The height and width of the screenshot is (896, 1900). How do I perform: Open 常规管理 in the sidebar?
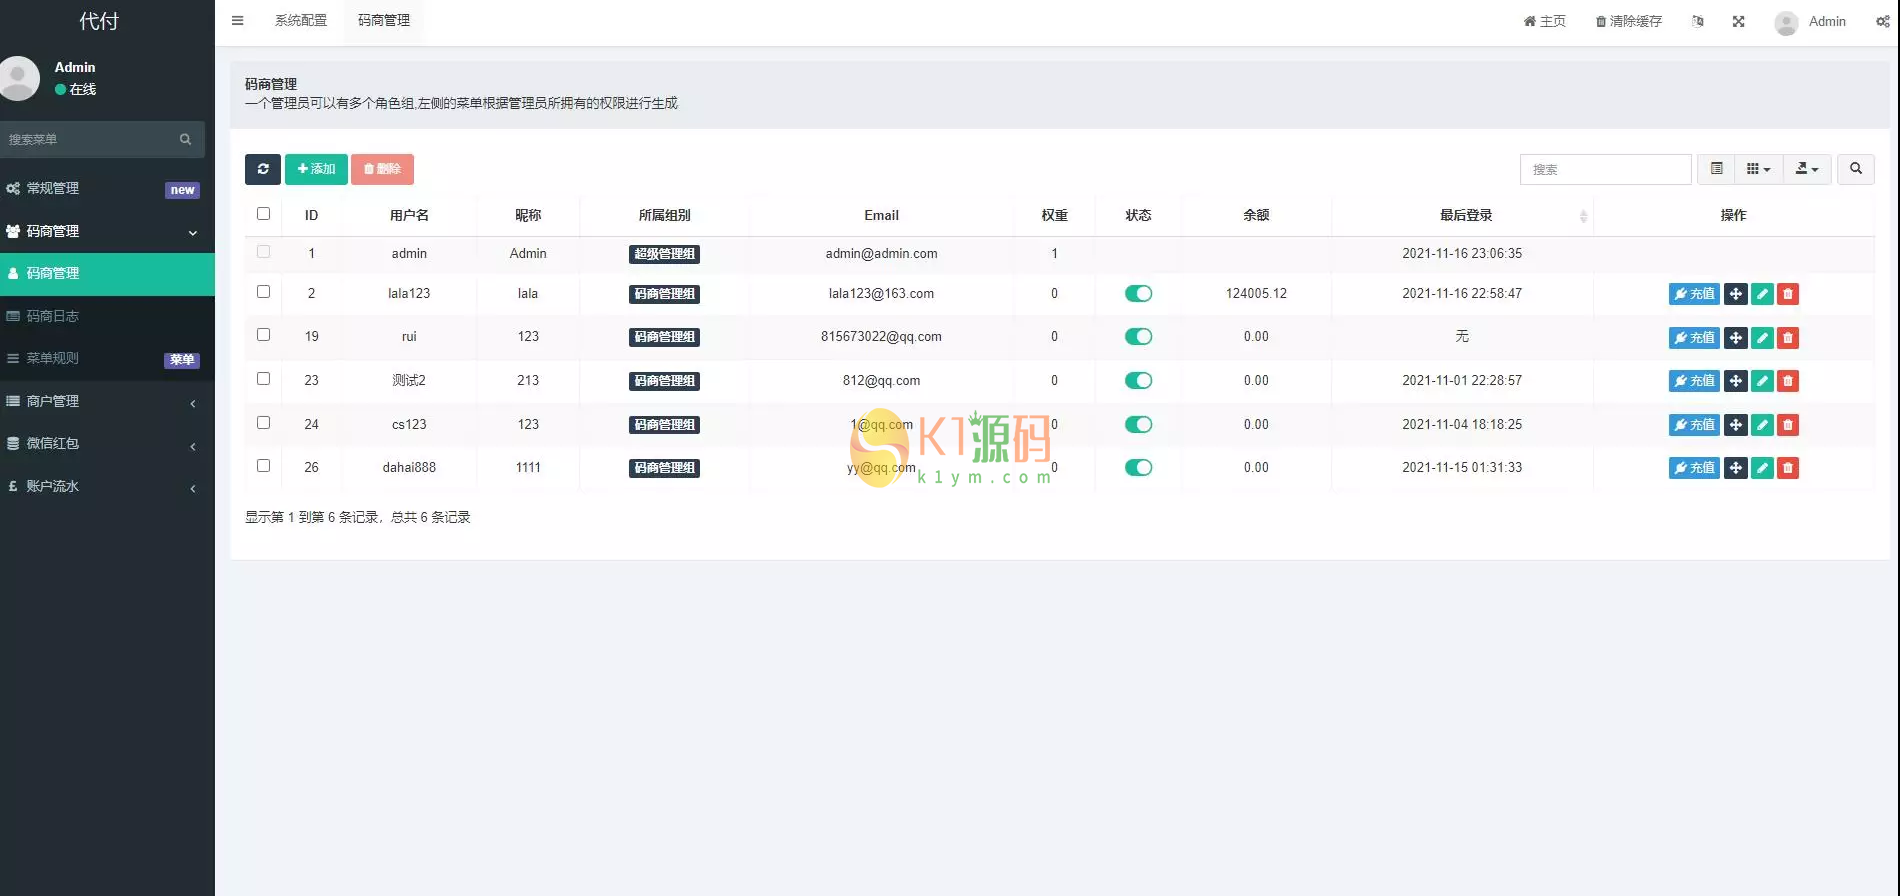click(107, 188)
